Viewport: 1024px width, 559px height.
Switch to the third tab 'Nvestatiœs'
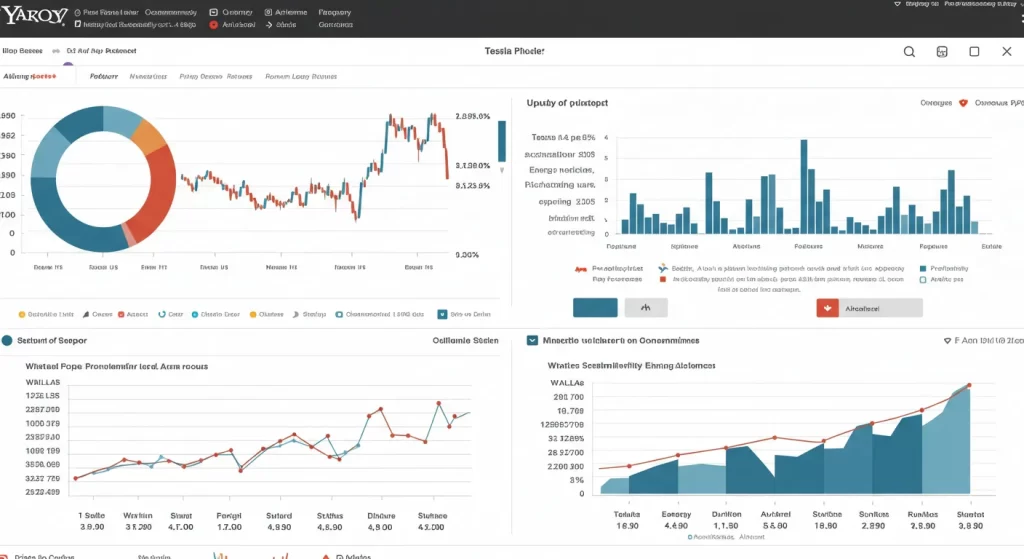click(148, 76)
